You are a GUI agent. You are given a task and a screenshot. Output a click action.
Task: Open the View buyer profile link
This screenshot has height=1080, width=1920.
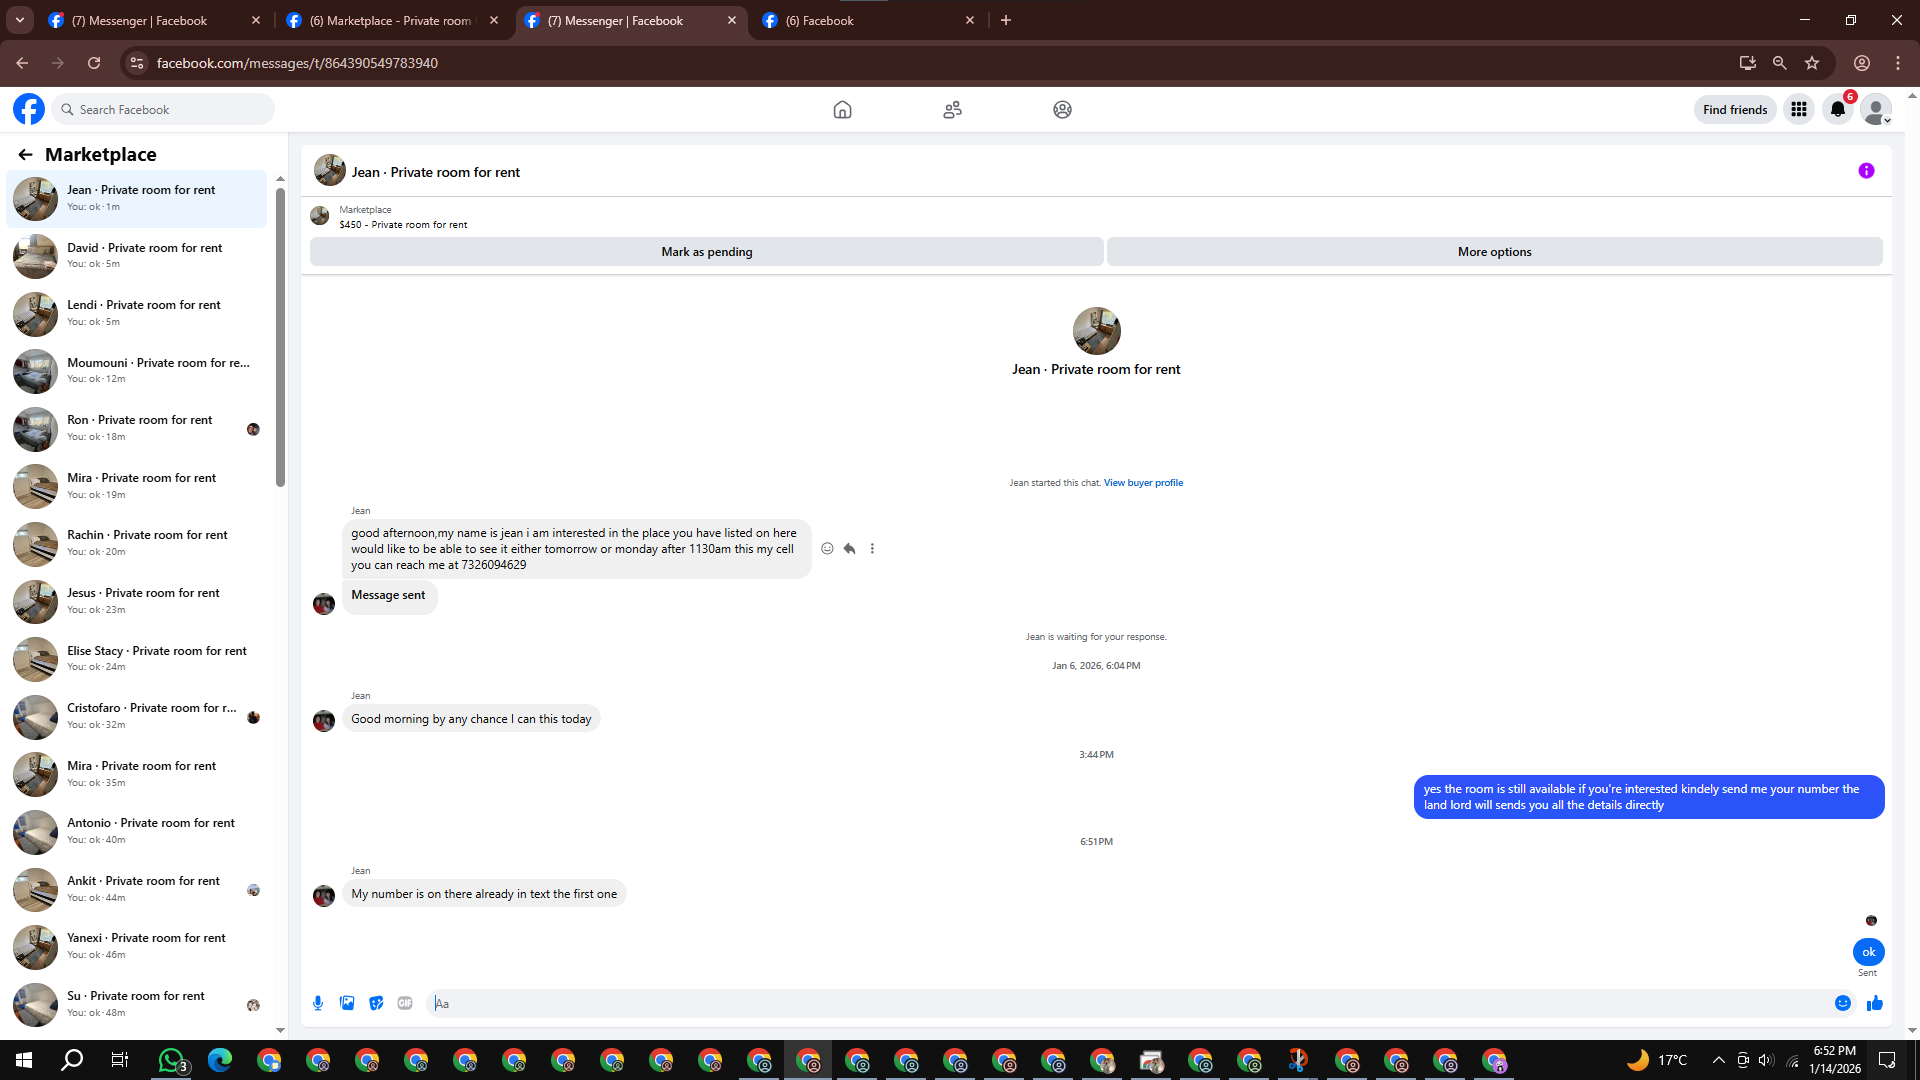pyautogui.click(x=1143, y=483)
